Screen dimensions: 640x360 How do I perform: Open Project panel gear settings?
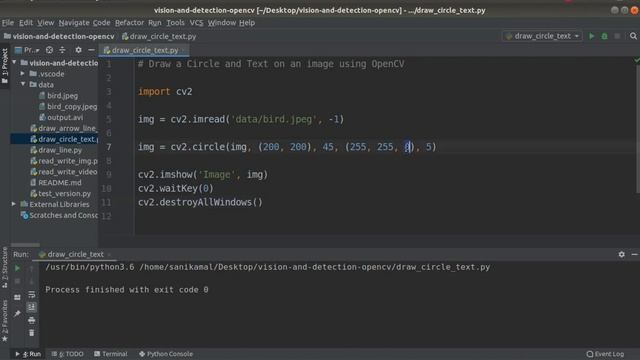click(78, 50)
